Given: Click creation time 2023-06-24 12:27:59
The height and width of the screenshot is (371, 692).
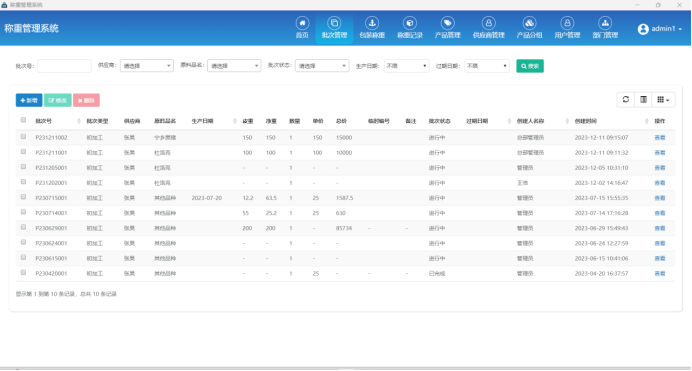Looking at the screenshot, I should (601, 243).
